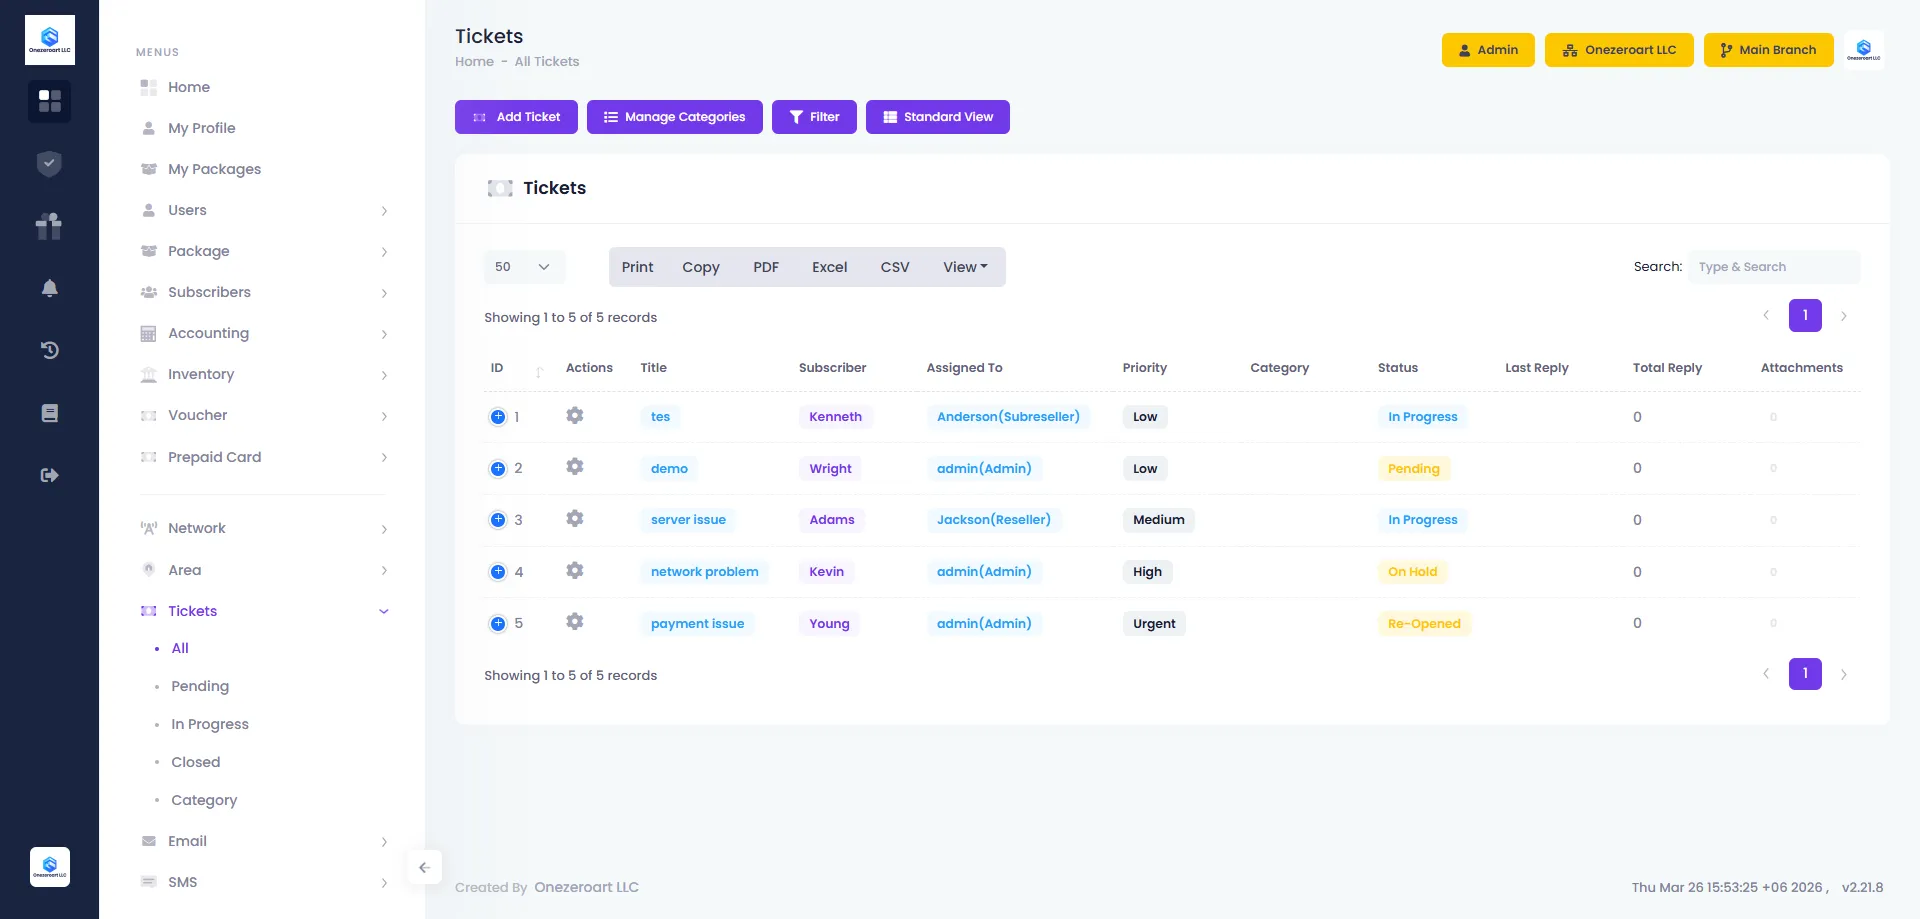This screenshot has width=1920, height=919.
Task: Open the ticket titled 'payment issue'
Action: [697, 623]
